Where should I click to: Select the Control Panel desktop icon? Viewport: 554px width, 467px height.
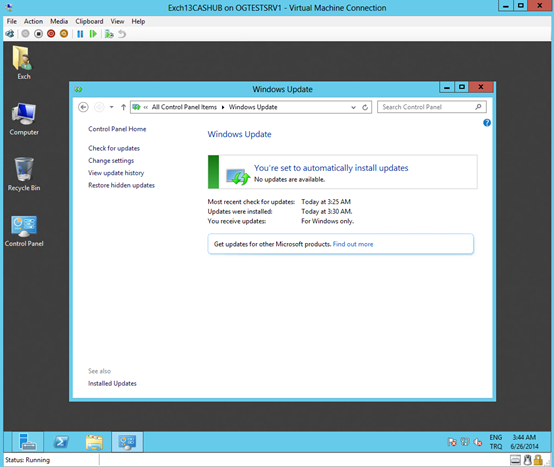pos(24,231)
